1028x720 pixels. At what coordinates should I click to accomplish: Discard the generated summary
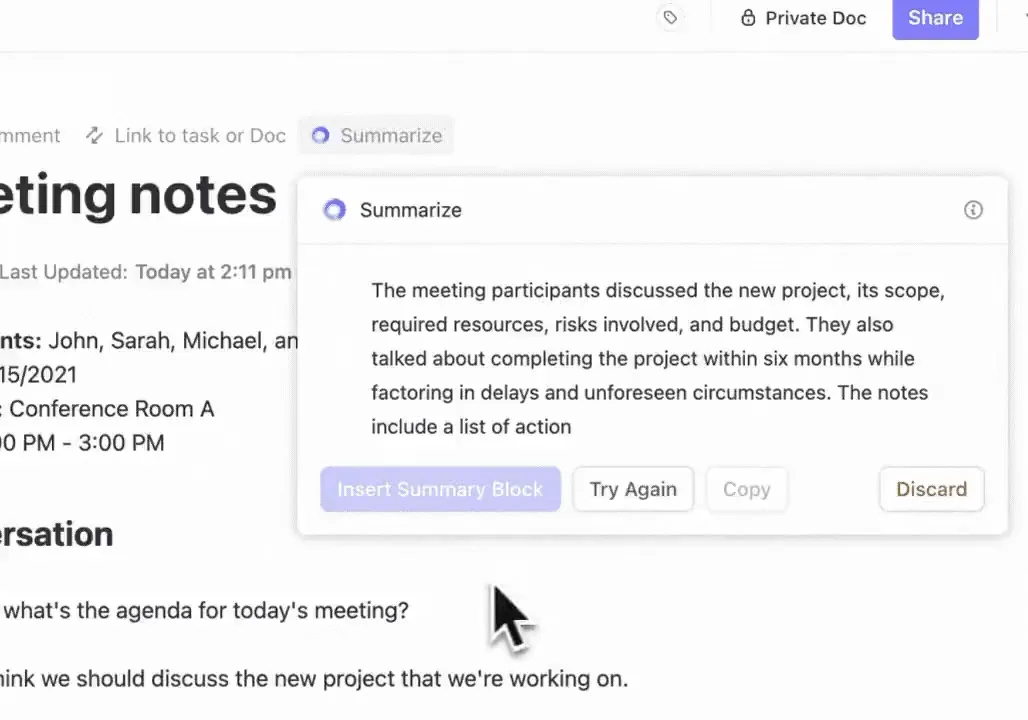[x=932, y=489]
